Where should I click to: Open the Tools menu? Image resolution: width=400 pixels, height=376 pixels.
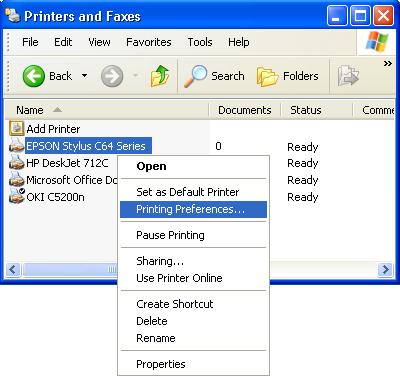[200, 42]
